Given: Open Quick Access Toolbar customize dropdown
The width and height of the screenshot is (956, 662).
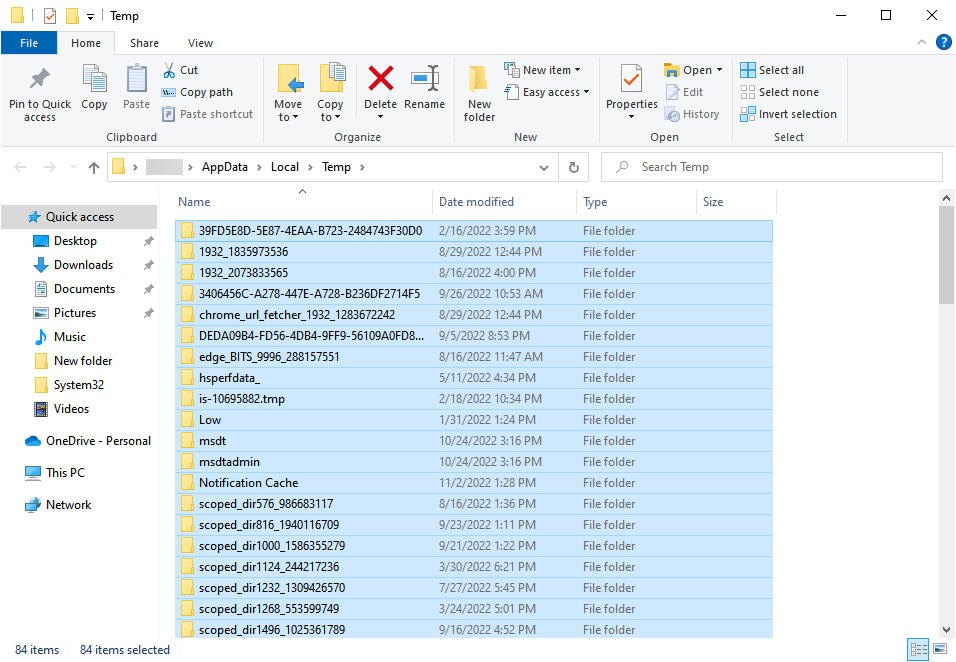Looking at the screenshot, I should point(90,16).
